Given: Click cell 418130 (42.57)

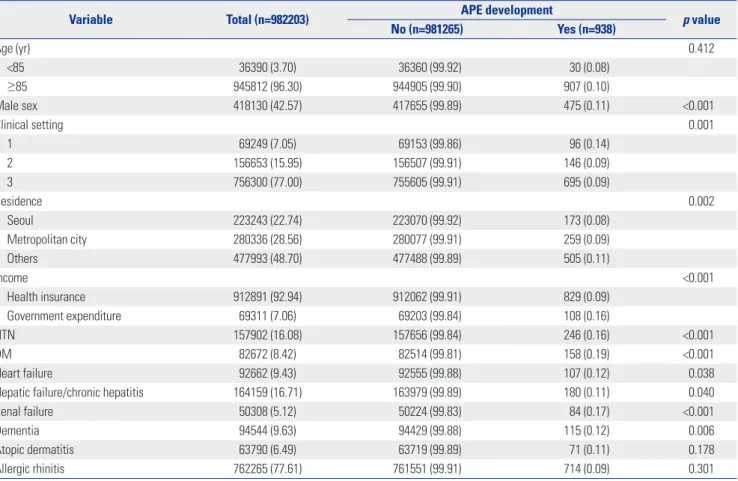Looking at the screenshot, I should [267, 106].
